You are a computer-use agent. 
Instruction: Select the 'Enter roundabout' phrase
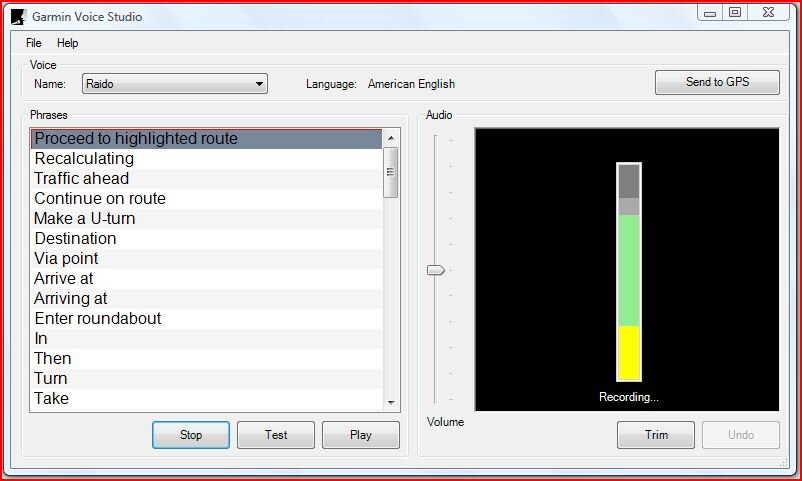pyautogui.click(x=206, y=318)
